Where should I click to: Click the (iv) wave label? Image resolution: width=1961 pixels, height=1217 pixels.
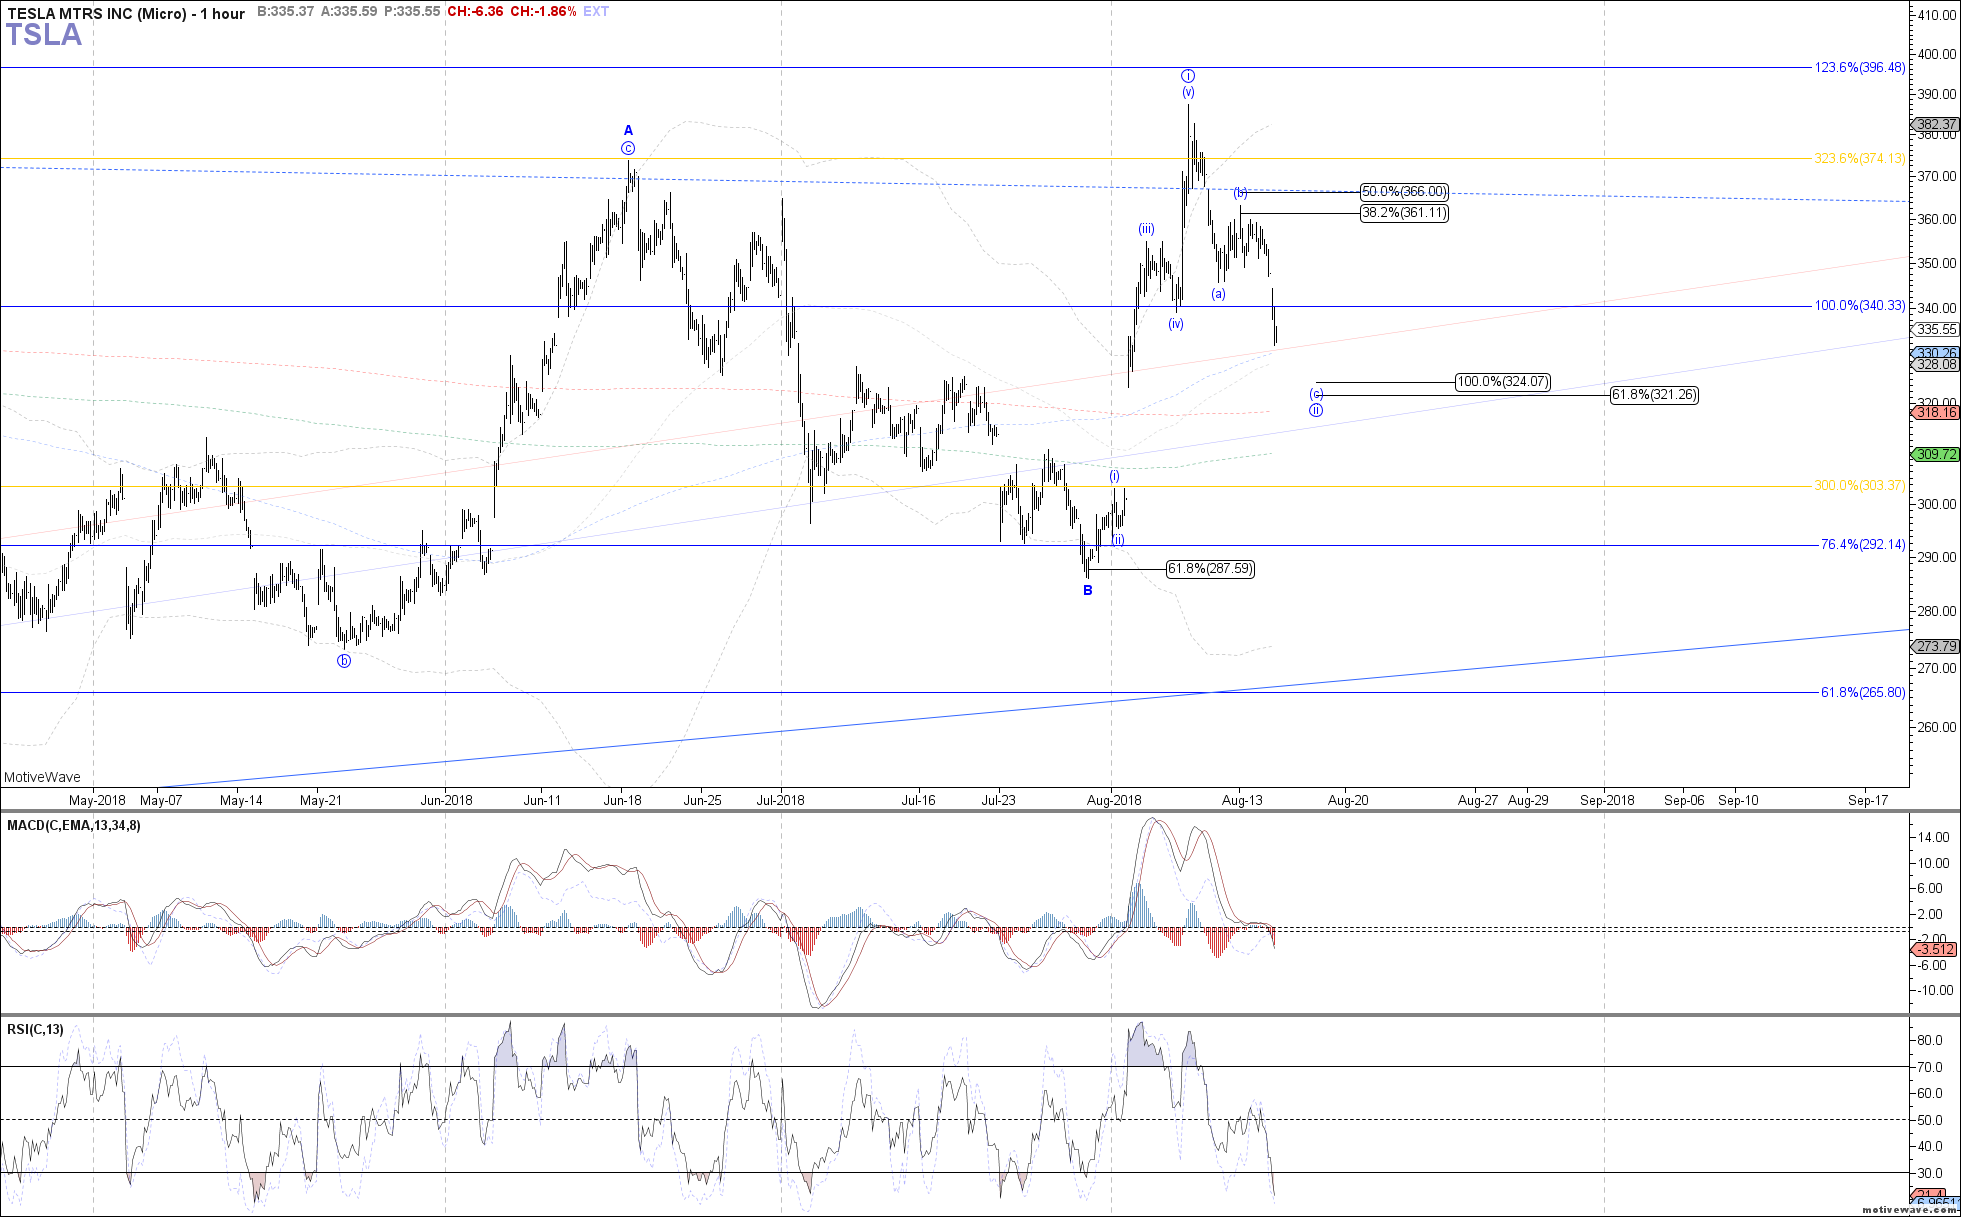pos(1176,324)
